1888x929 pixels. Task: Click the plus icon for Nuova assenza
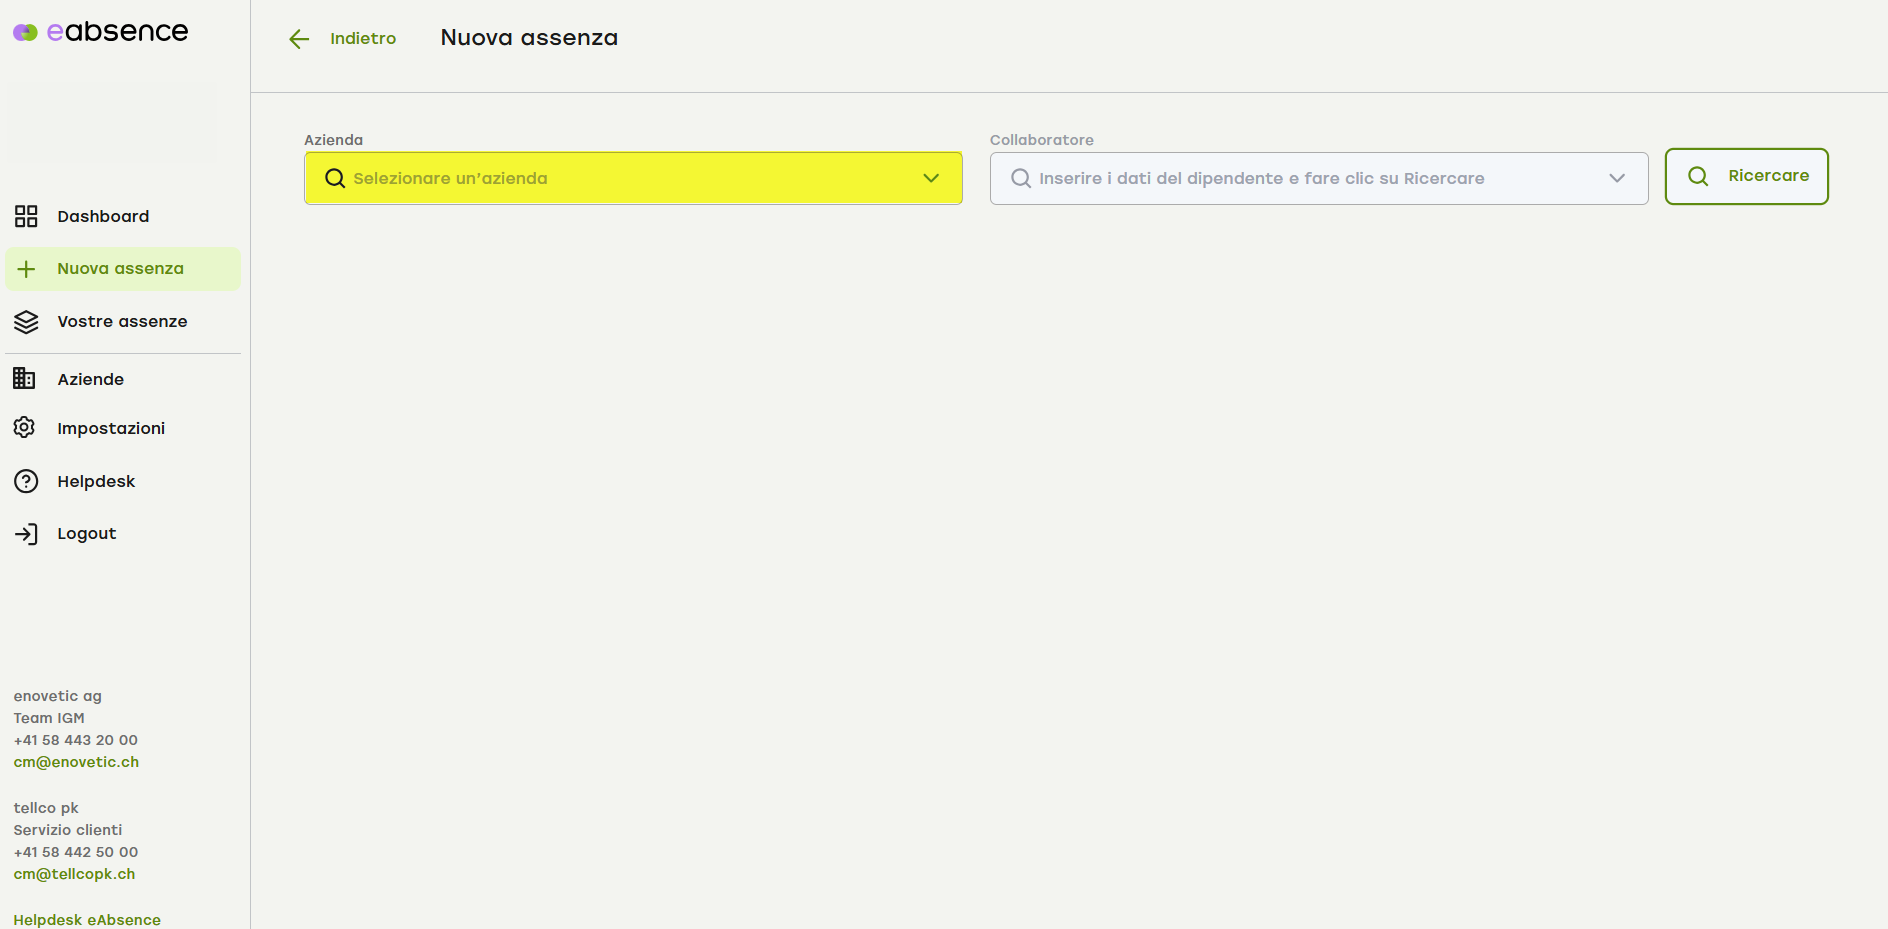[x=26, y=269]
